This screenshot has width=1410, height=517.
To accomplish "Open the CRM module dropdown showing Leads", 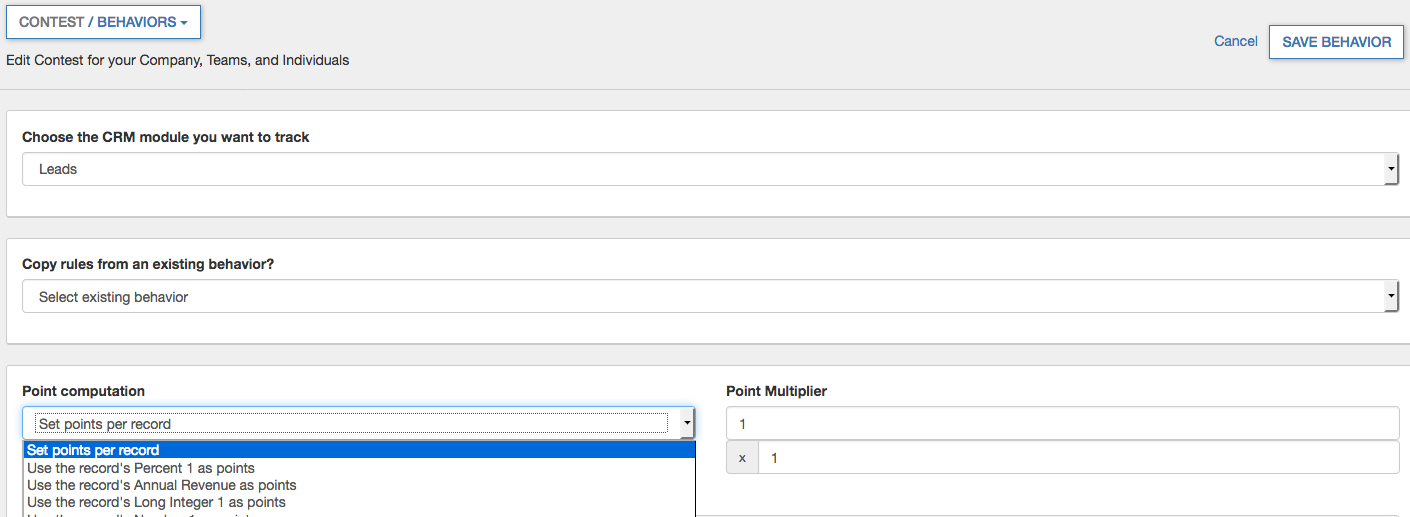I will point(700,169).
